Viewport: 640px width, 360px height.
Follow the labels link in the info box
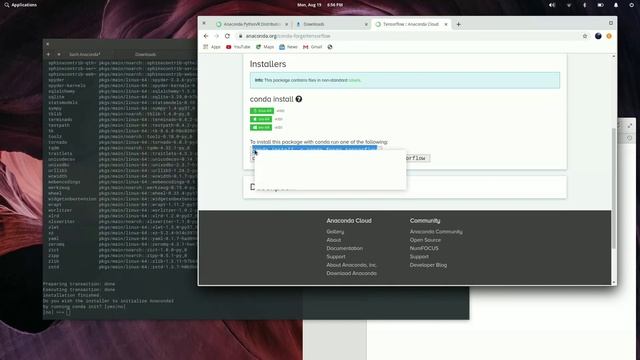354,80
